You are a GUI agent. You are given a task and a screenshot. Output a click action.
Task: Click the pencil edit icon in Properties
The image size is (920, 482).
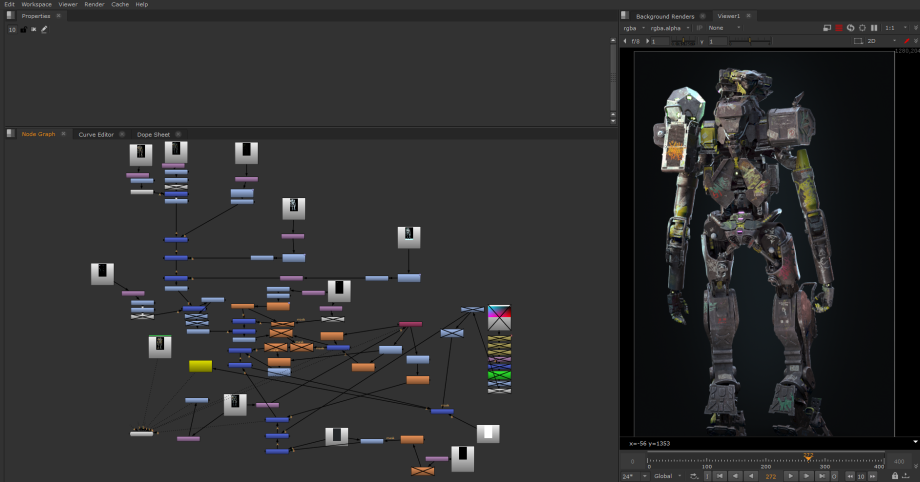click(44, 29)
